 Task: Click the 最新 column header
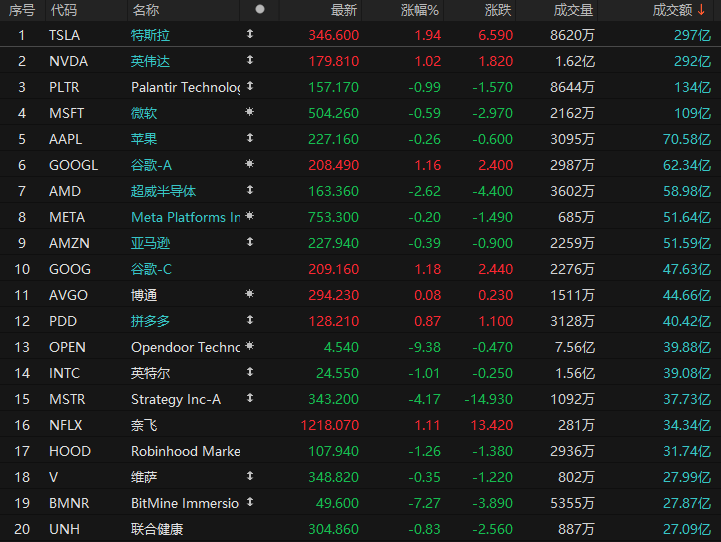[x=343, y=10]
